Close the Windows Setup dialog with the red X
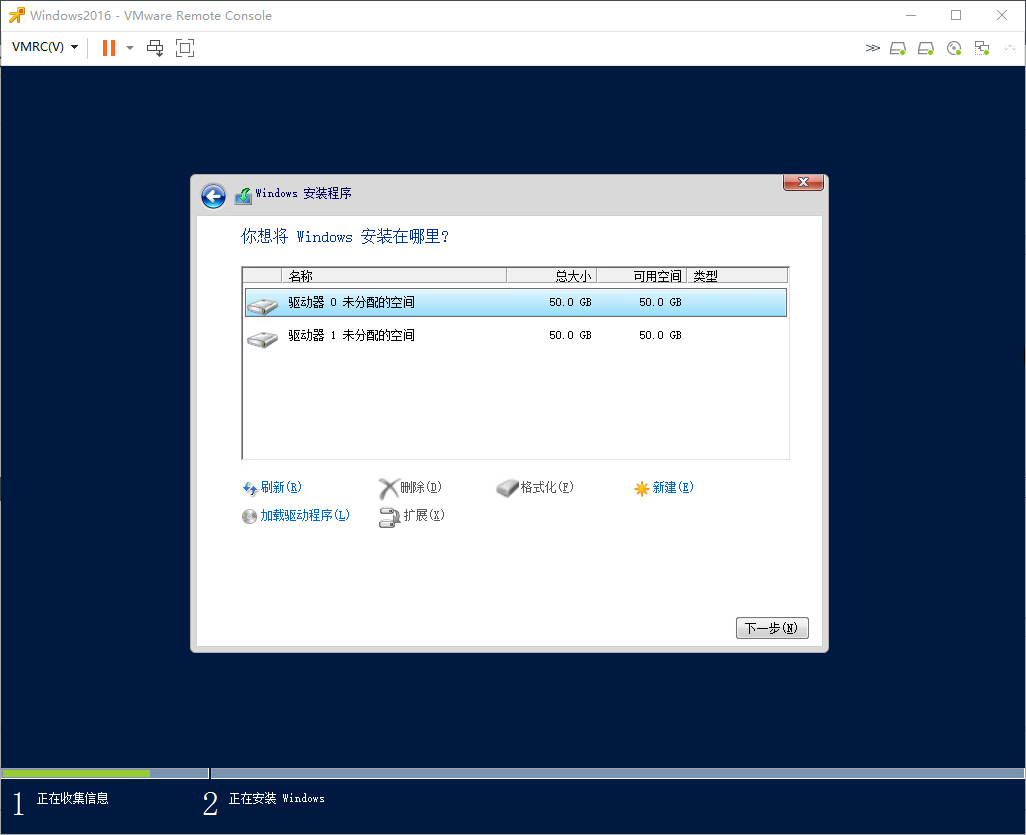This screenshot has height=835, width=1026. (804, 183)
